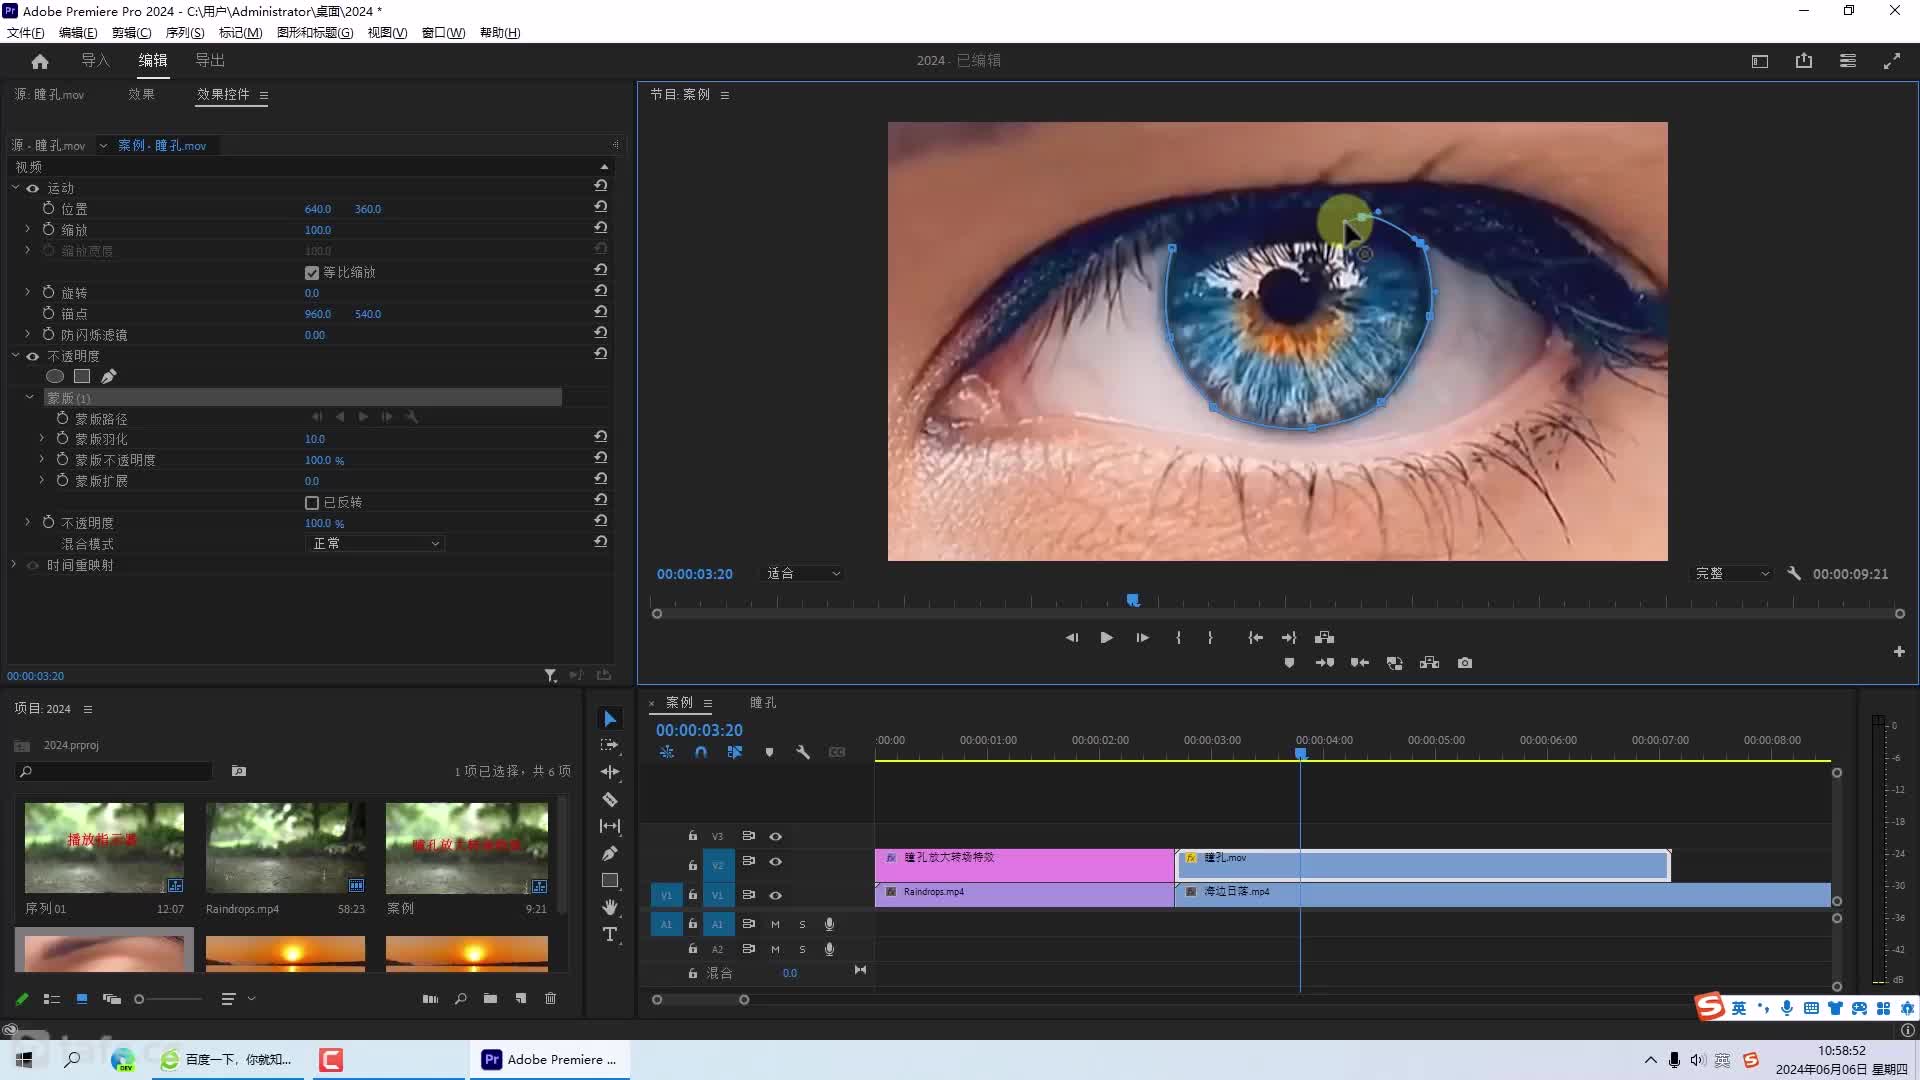Toggle V2 track output eye
Screen dimensions: 1920x1080
775,861
